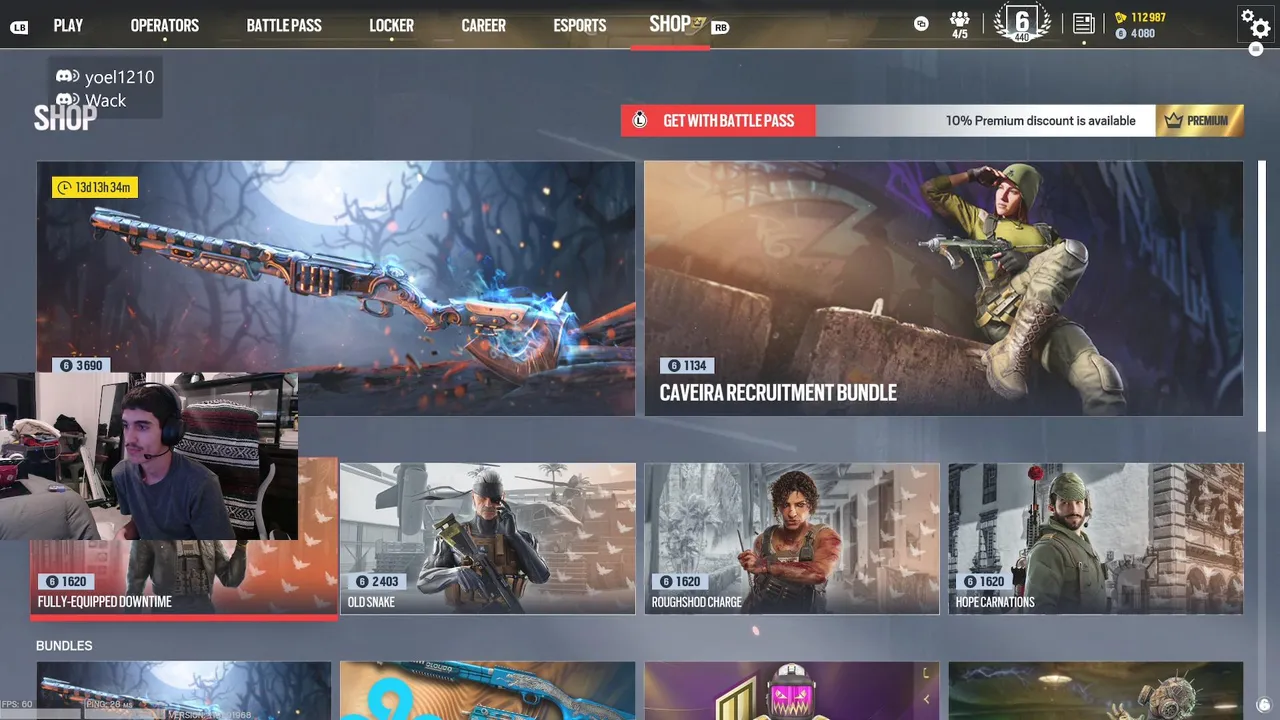Click the 10% Premium discount banner text
Image resolution: width=1280 pixels, height=720 pixels.
1040,121
